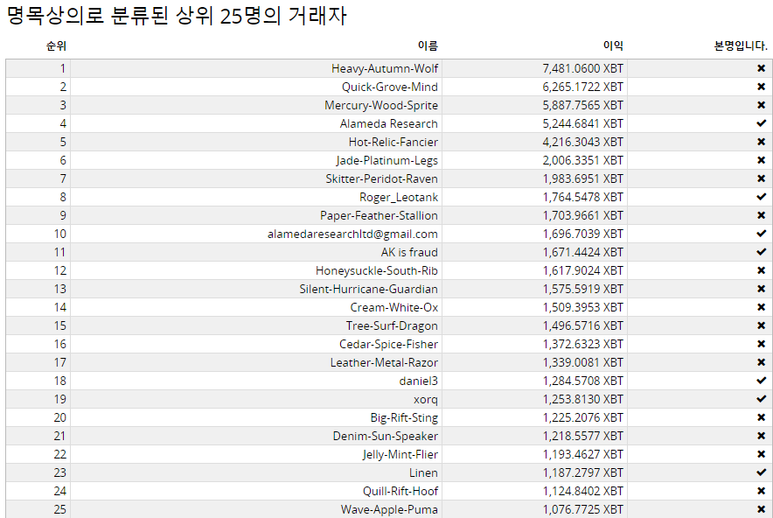Click the X icon in Silent-Hurricane-Guardian row
Viewport: 773px width, 518px height.
(761, 289)
